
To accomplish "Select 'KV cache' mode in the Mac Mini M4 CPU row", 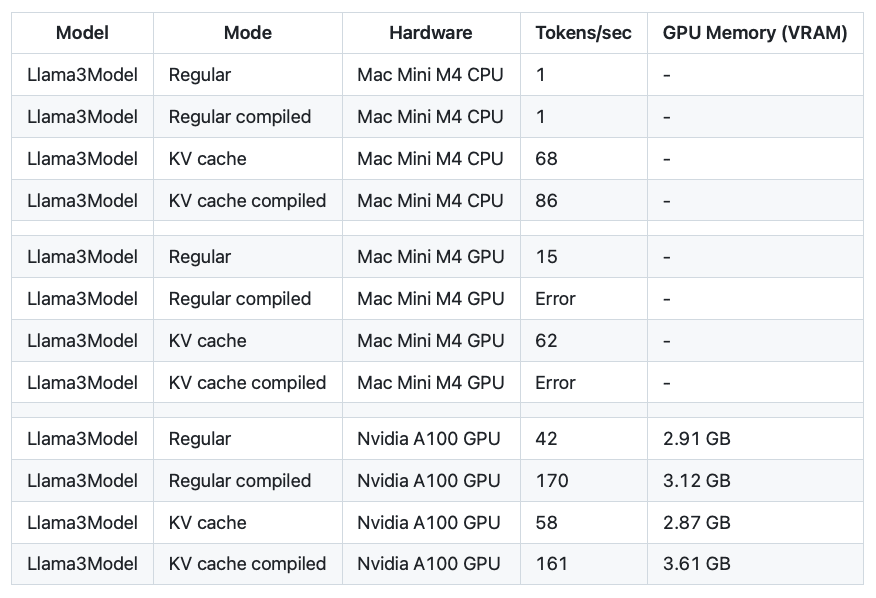I will click(x=207, y=159).
